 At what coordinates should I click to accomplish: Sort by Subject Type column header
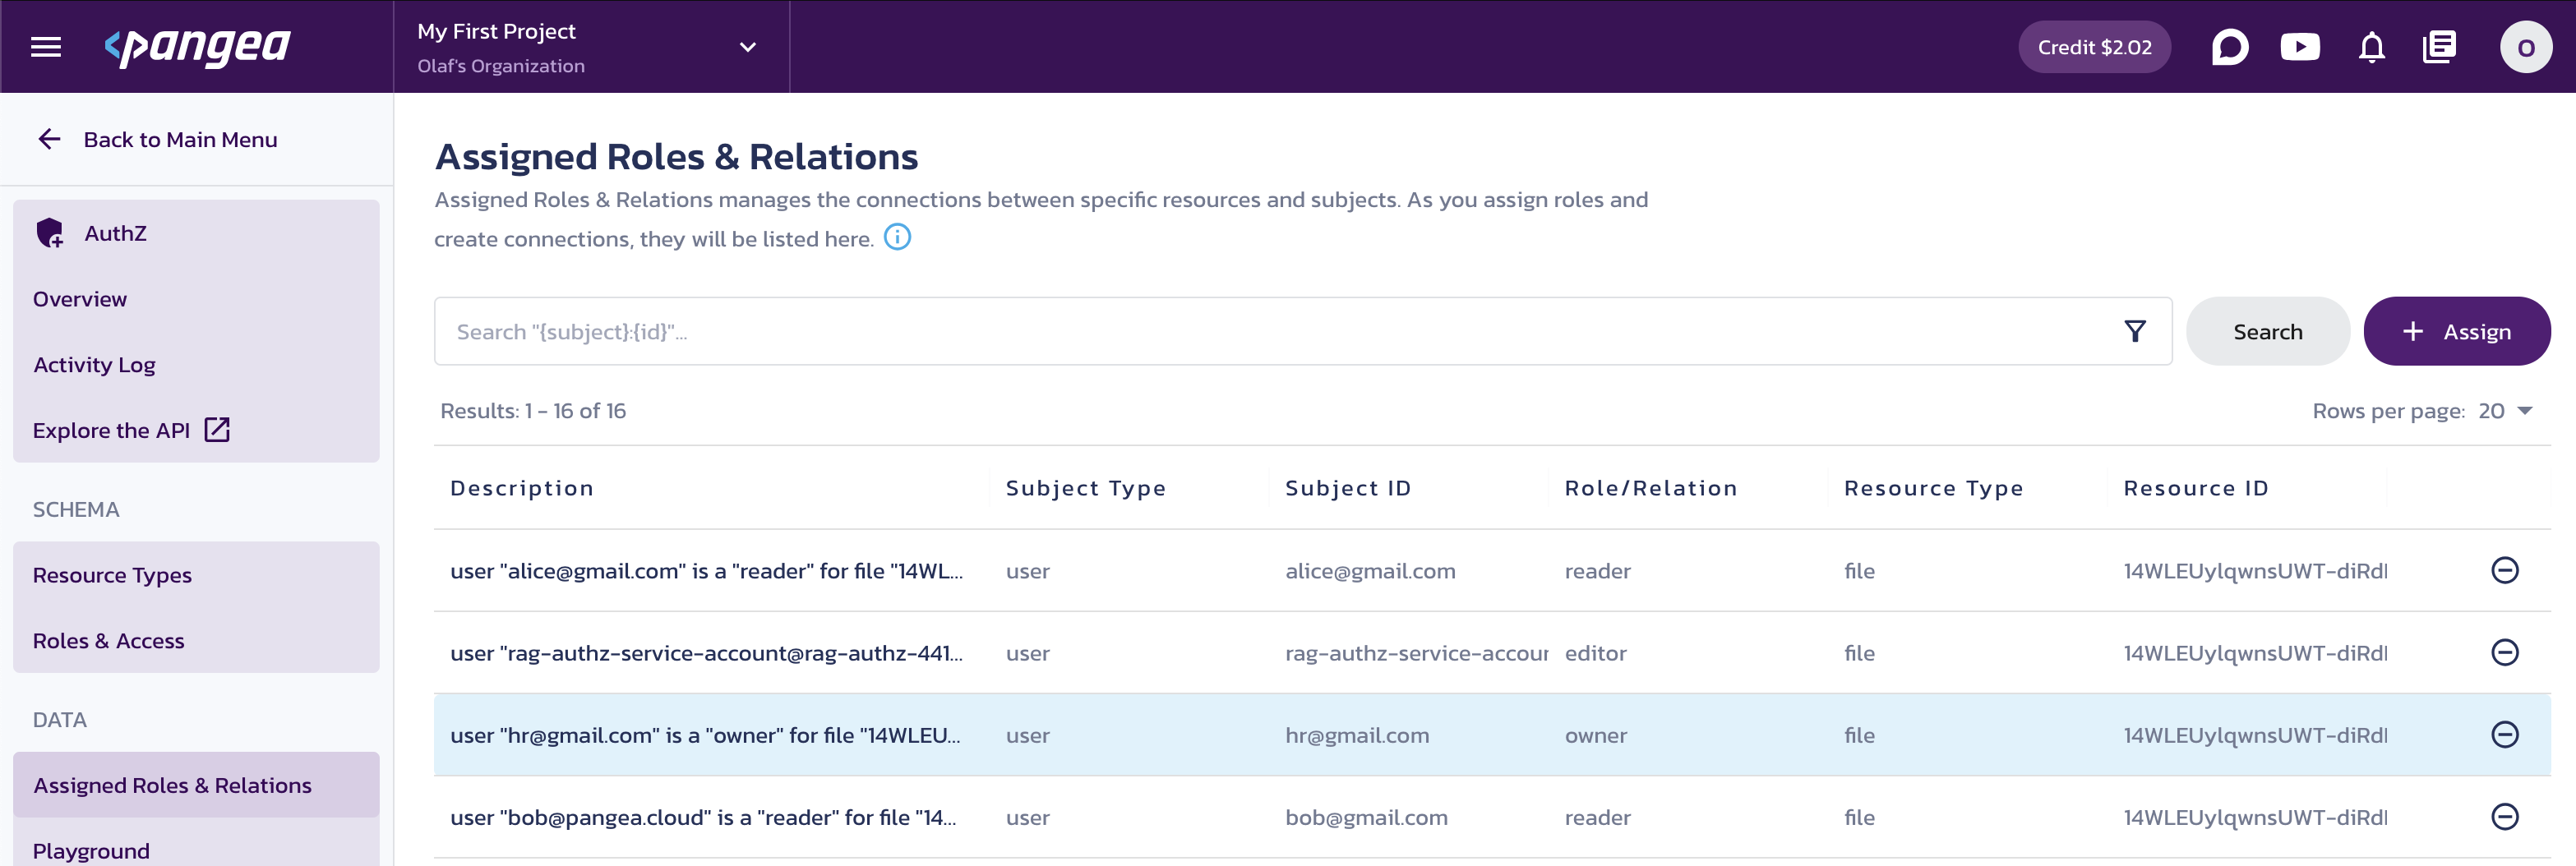(1085, 488)
